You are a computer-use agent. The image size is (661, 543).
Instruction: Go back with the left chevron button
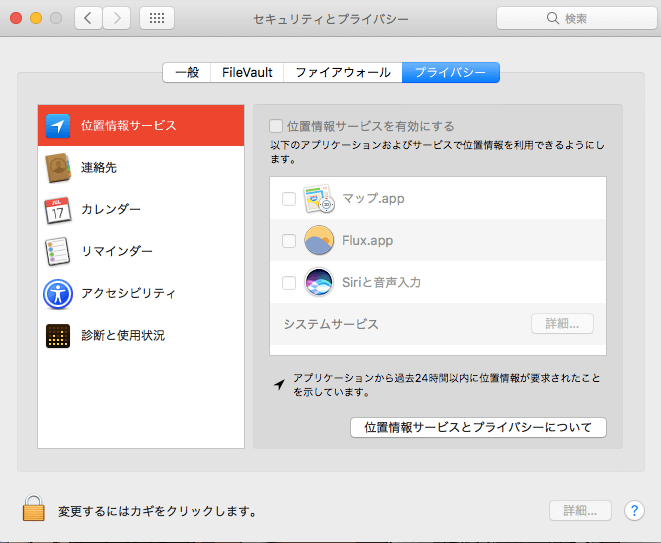tap(88, 18)
